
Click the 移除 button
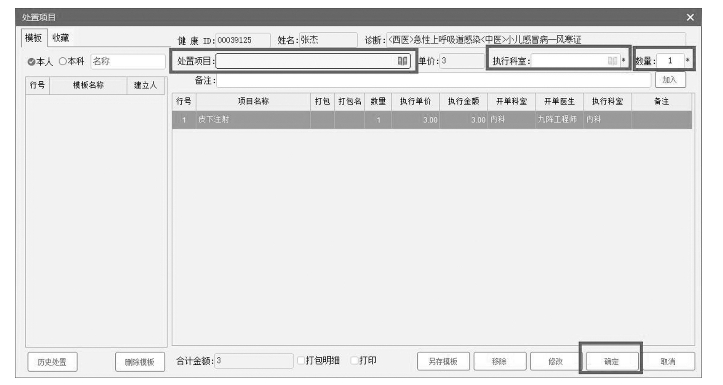pyautogui.click(x=499, y=362)
